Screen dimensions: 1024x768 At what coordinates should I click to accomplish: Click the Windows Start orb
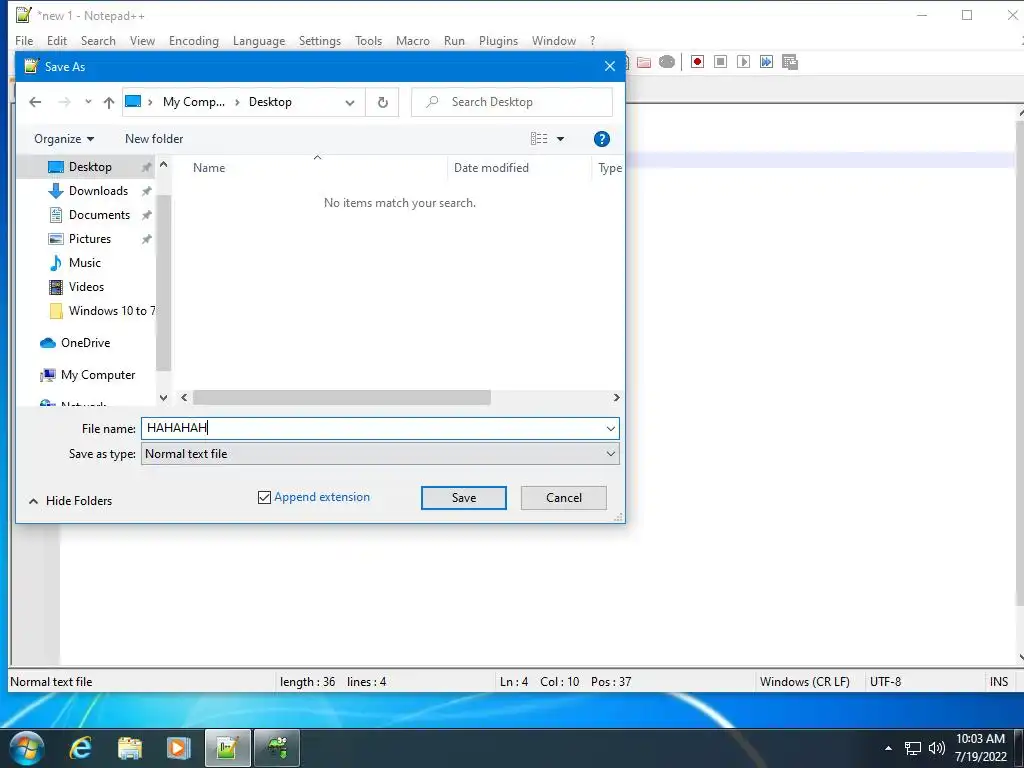click(x=27, y=748)
